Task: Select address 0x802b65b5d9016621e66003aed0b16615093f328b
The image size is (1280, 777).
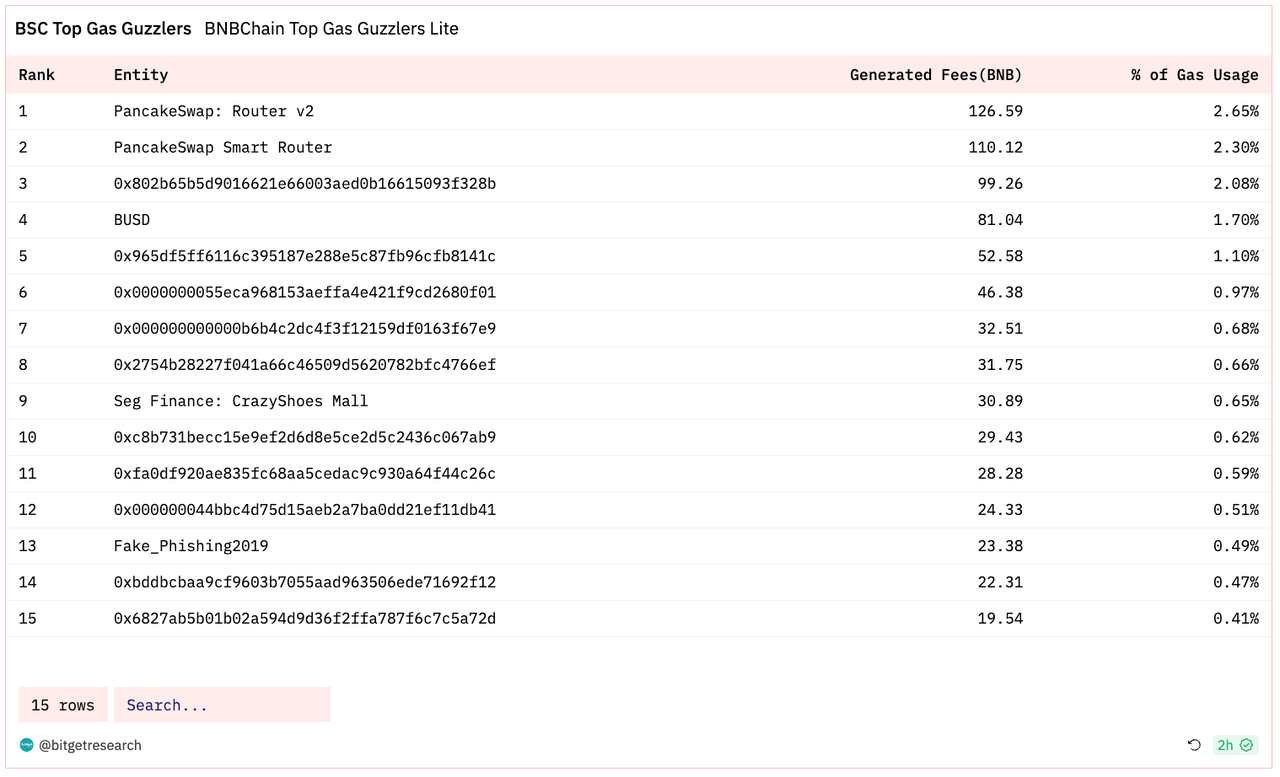Action: coord(305,184)
